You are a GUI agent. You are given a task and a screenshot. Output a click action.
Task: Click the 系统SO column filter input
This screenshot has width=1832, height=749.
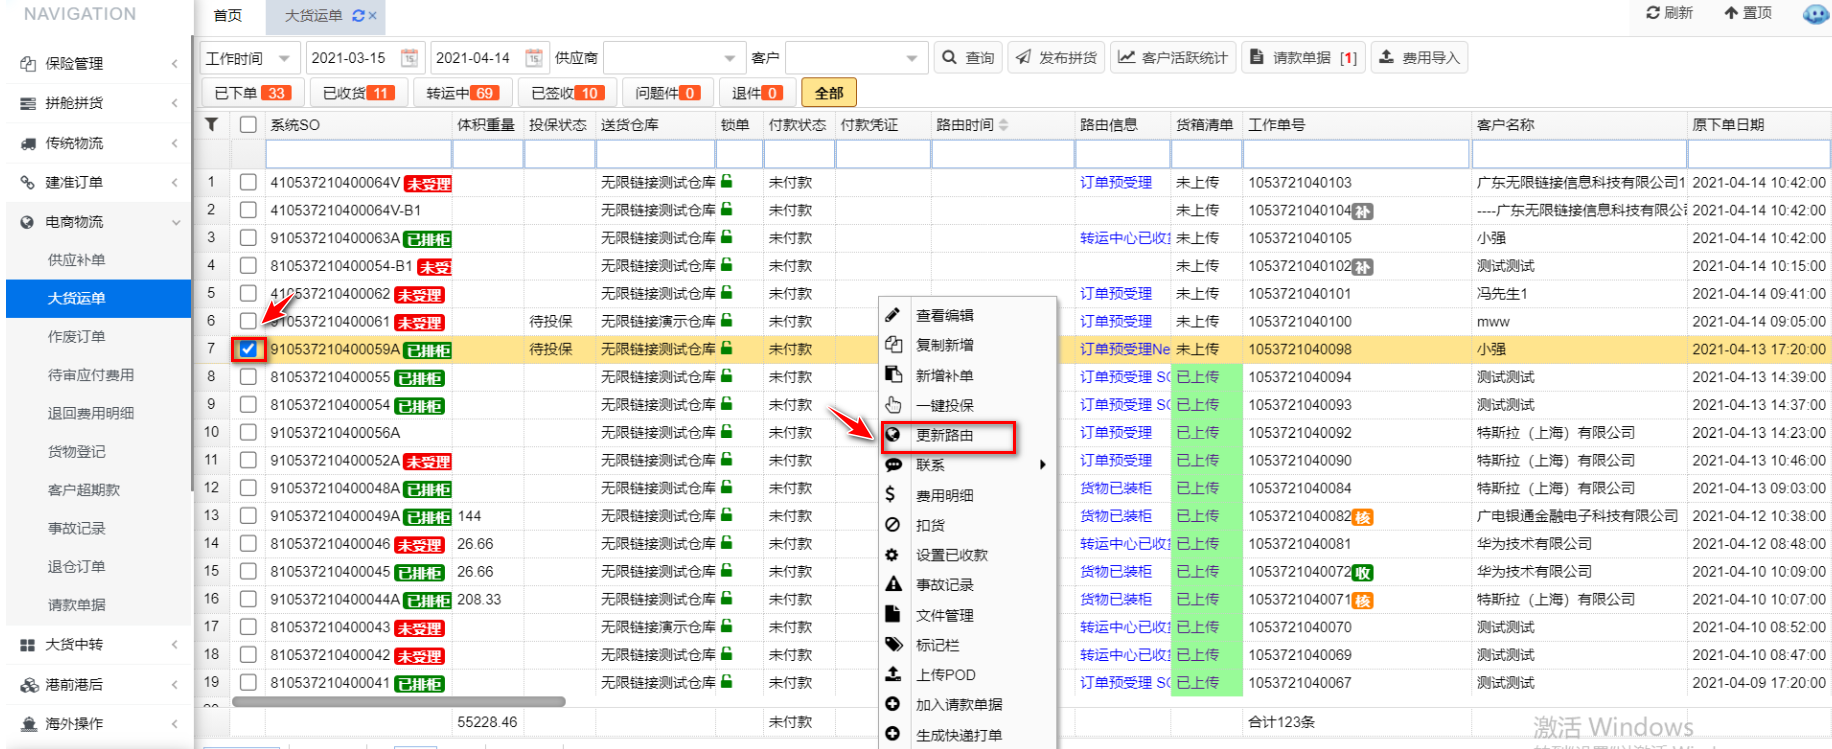(x=358, y=154)
